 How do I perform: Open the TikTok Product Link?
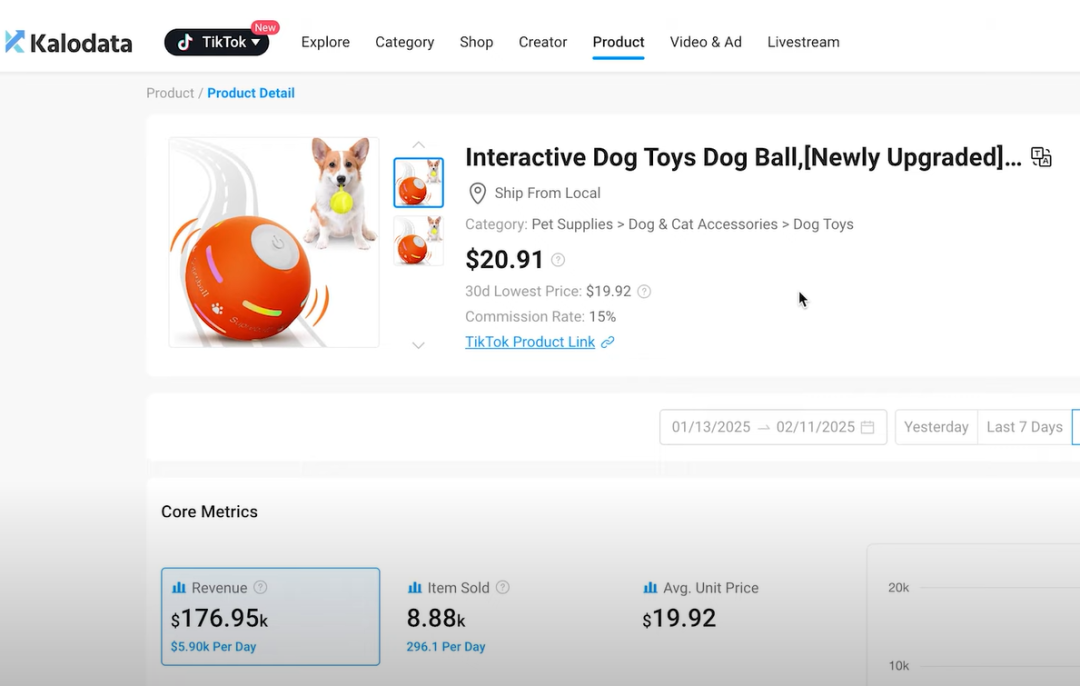point(530,342)
